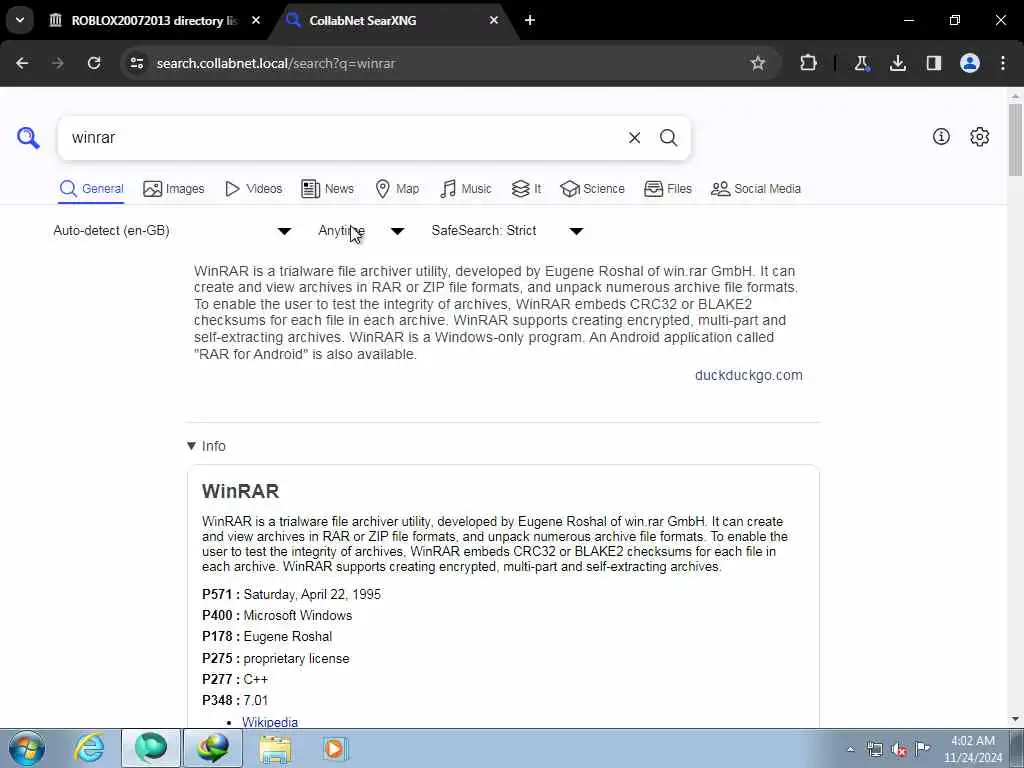1024x768 pixels.
Task: Select the Images search category
Action: pyautogui.click(x=174, y=189)
